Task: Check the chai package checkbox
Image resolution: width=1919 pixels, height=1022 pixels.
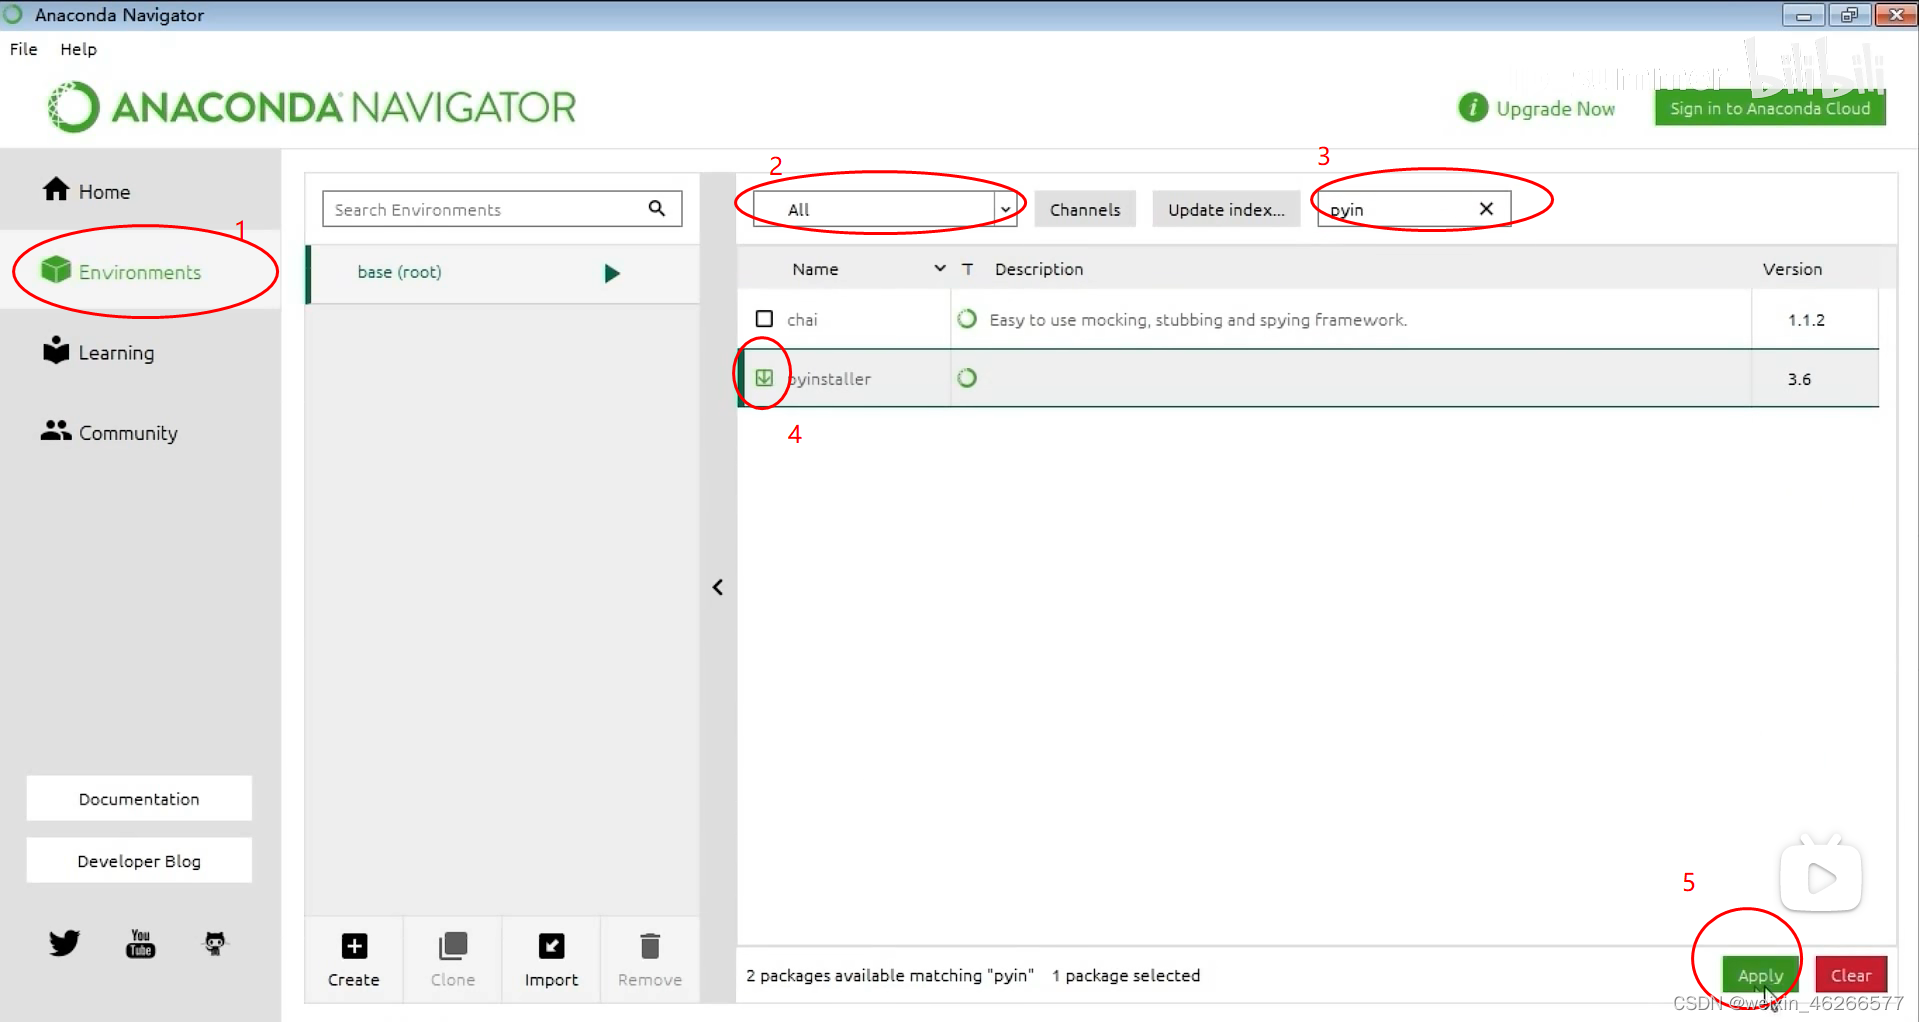Action: tap(764, 319)
